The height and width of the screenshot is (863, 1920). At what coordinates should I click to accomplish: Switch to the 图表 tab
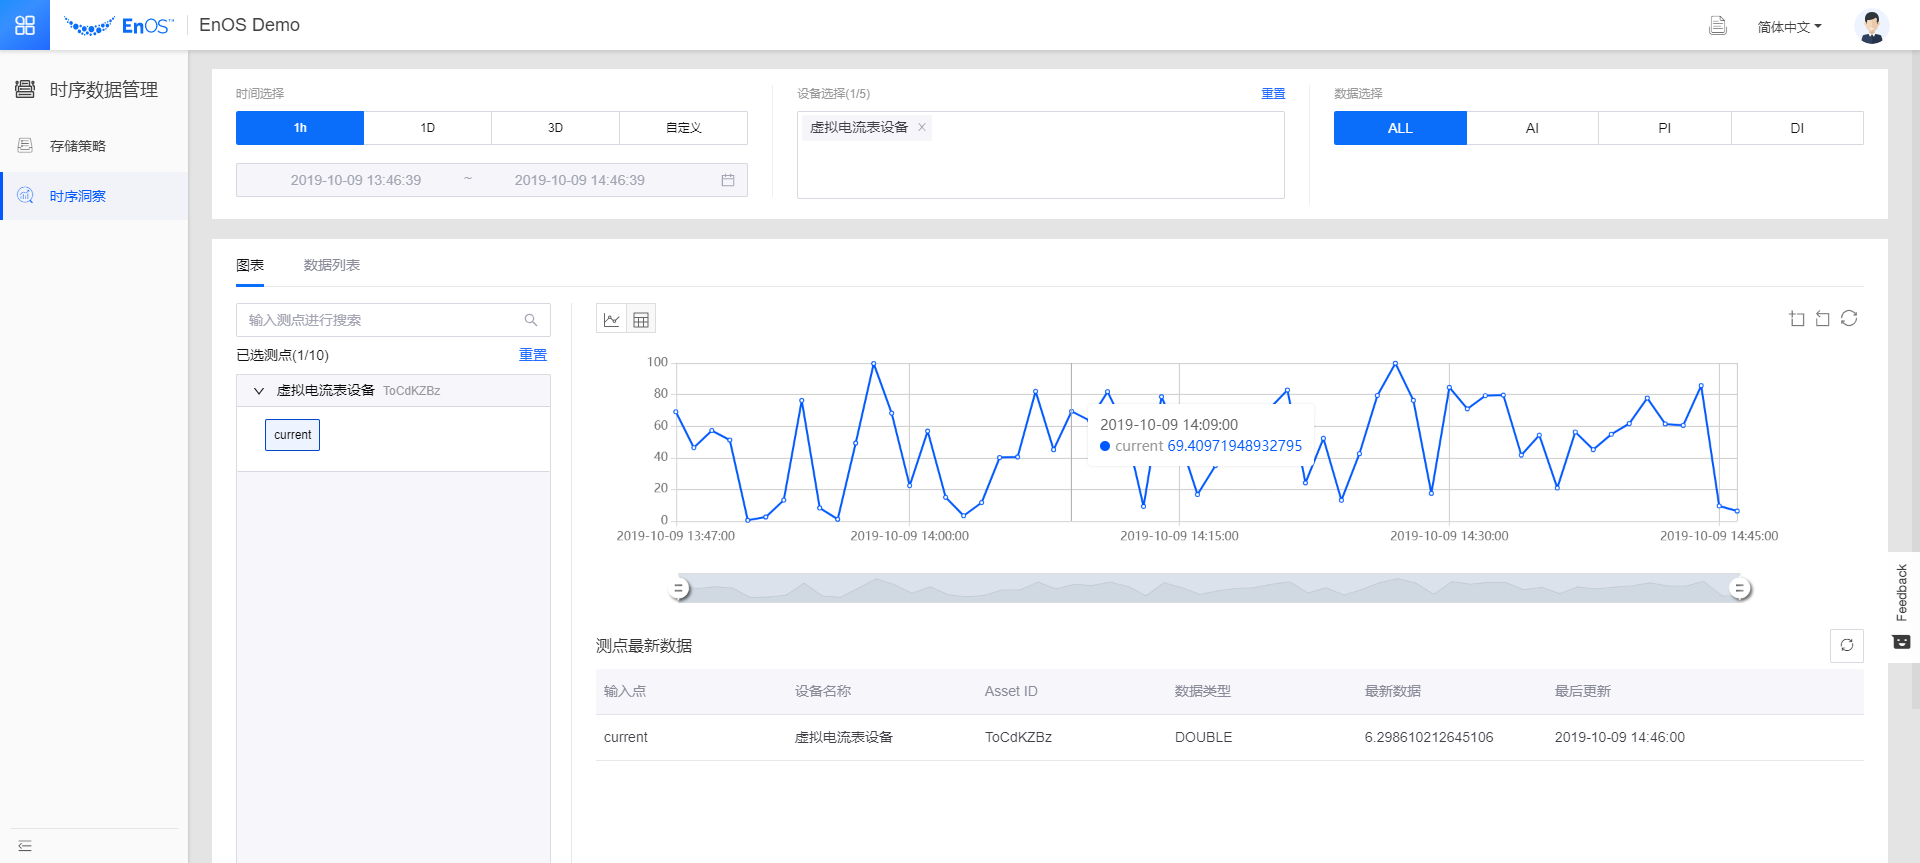pos(250,265)
